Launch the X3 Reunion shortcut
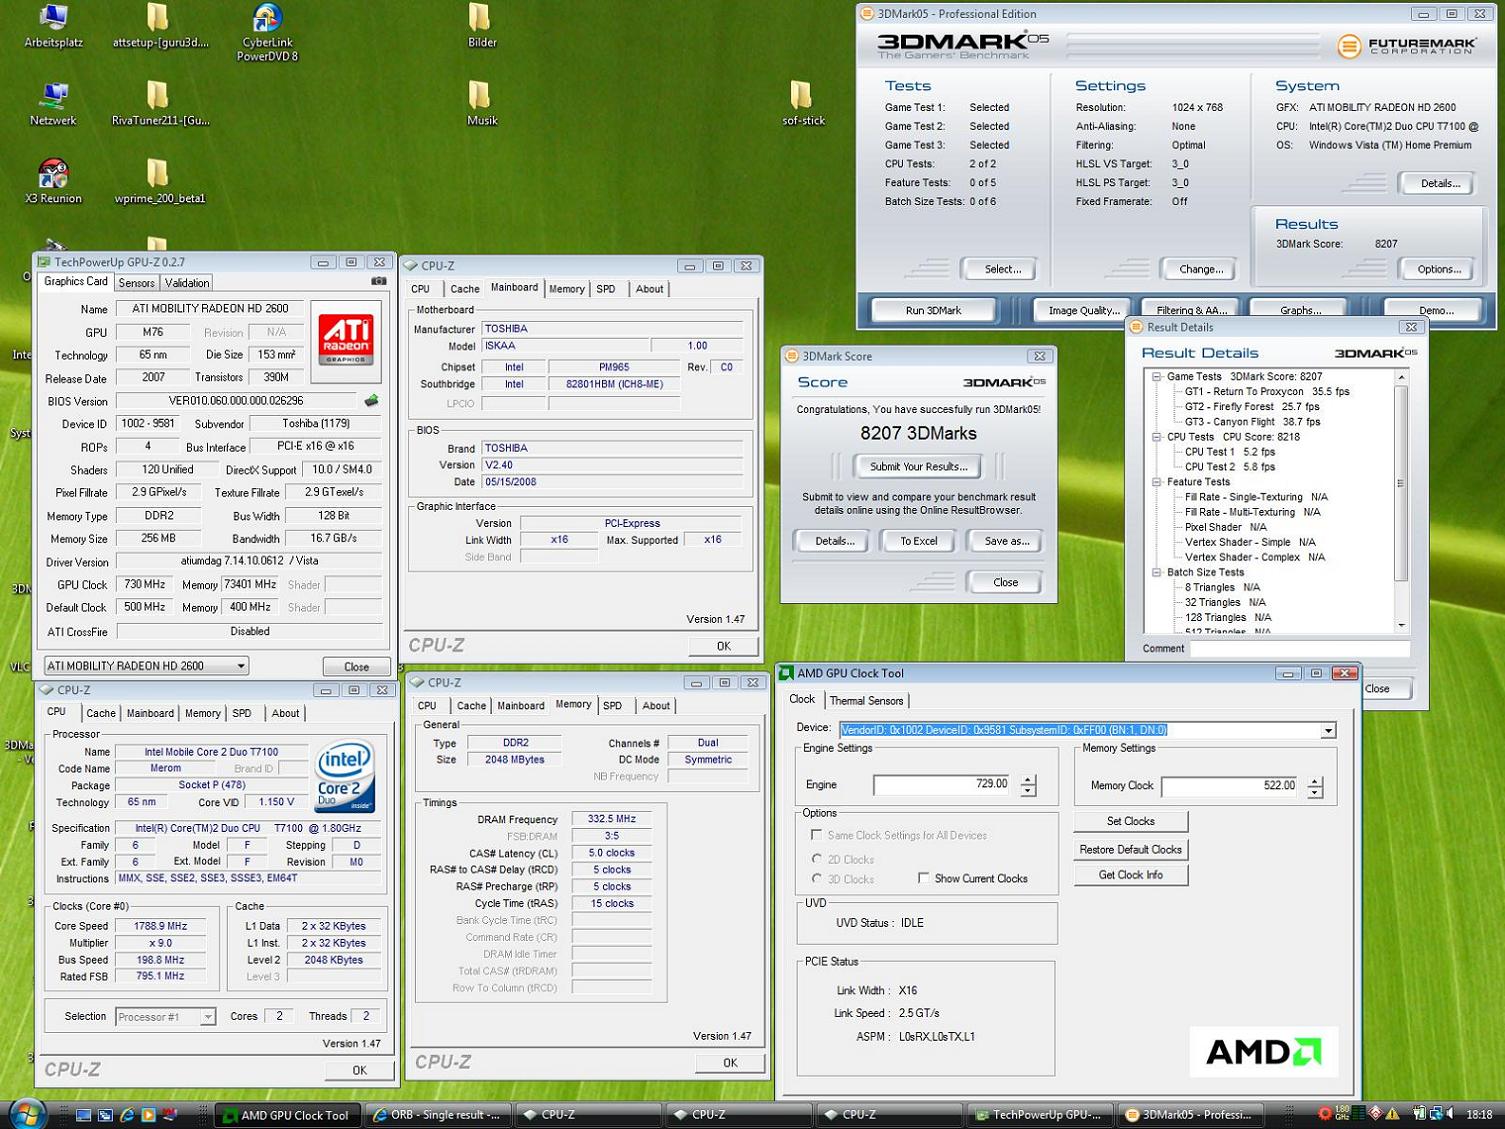This screenshot has height=1129, width=1505. tap(53, 182)
